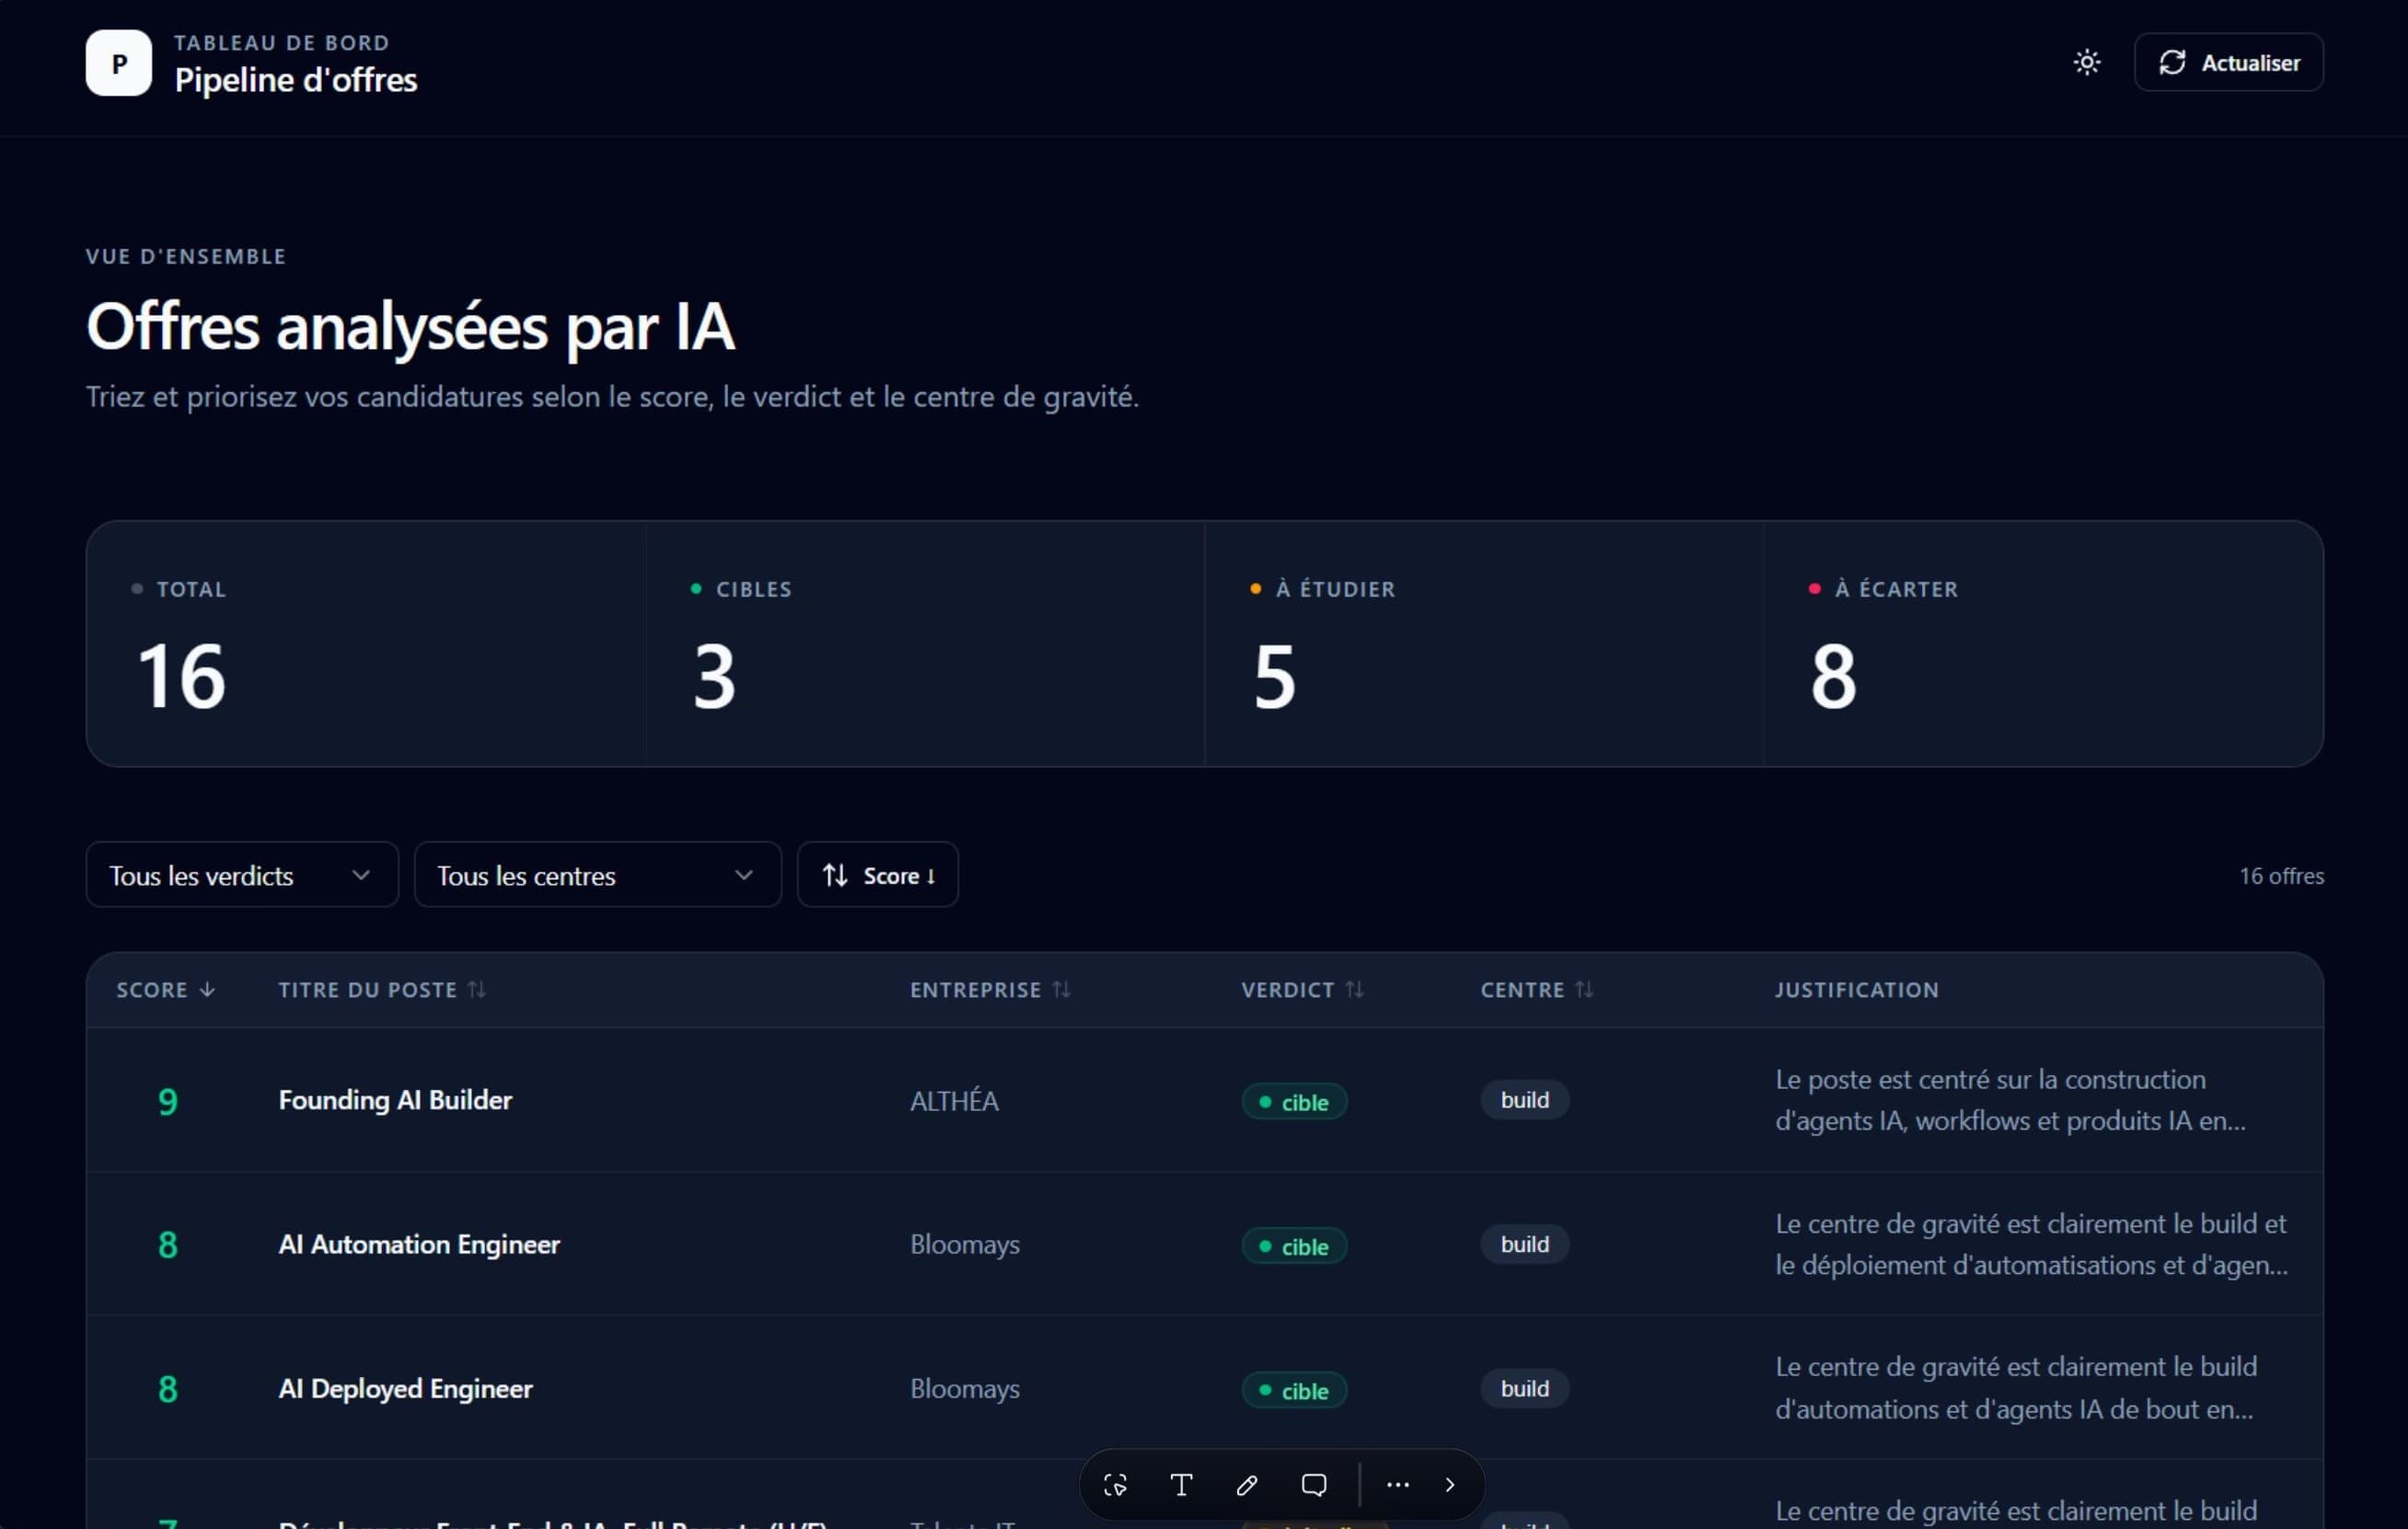Sort by CENTRE column header
Screen dimensions: 2408x1529
1536,990
